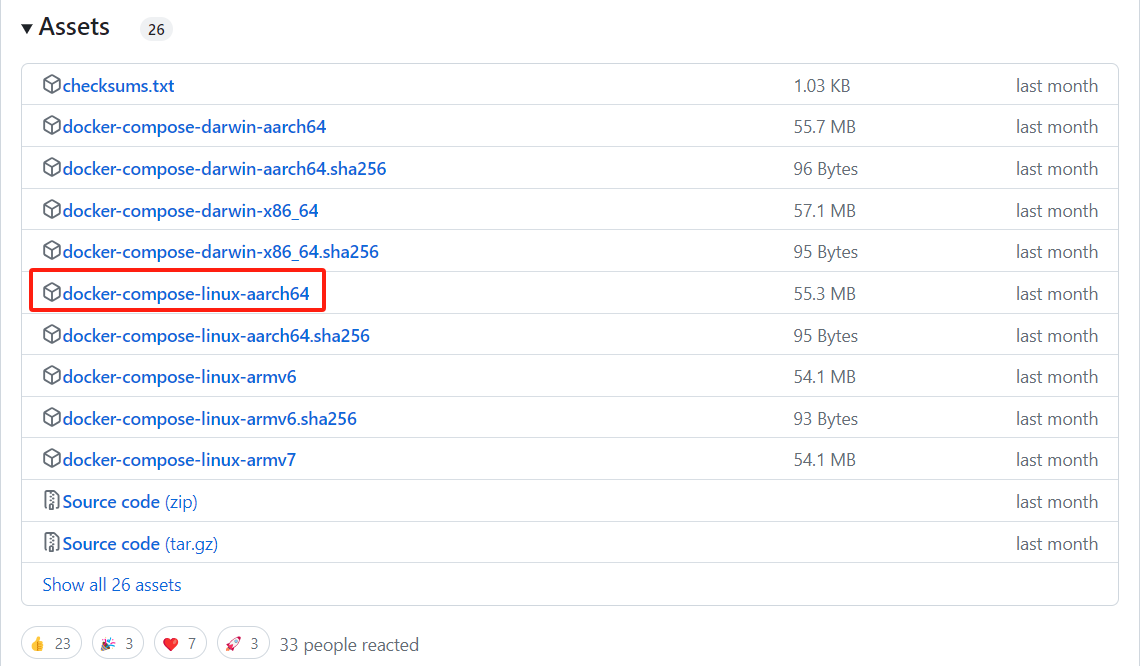The height and width of the screenshot is (666, 1145).
Task: Click the 55.3 MB file size
Action: click(x=824, y=294)
